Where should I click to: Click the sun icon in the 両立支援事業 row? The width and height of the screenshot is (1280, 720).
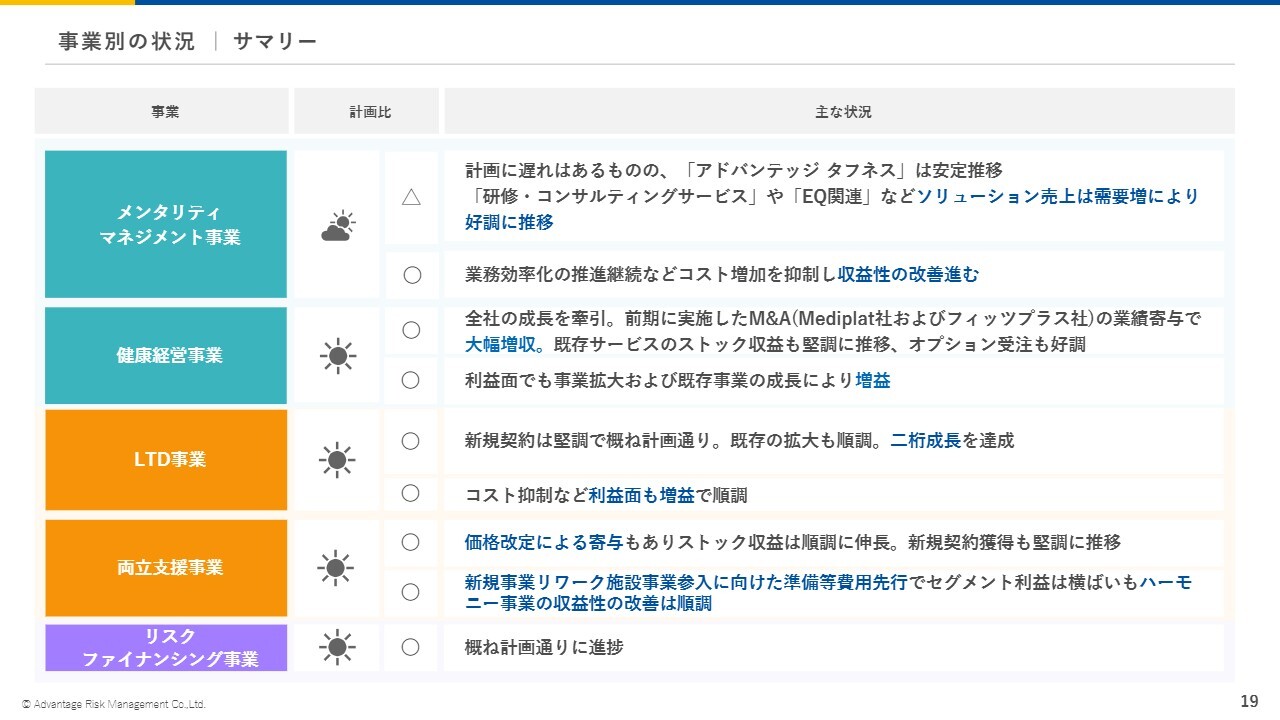click(337, 568)
